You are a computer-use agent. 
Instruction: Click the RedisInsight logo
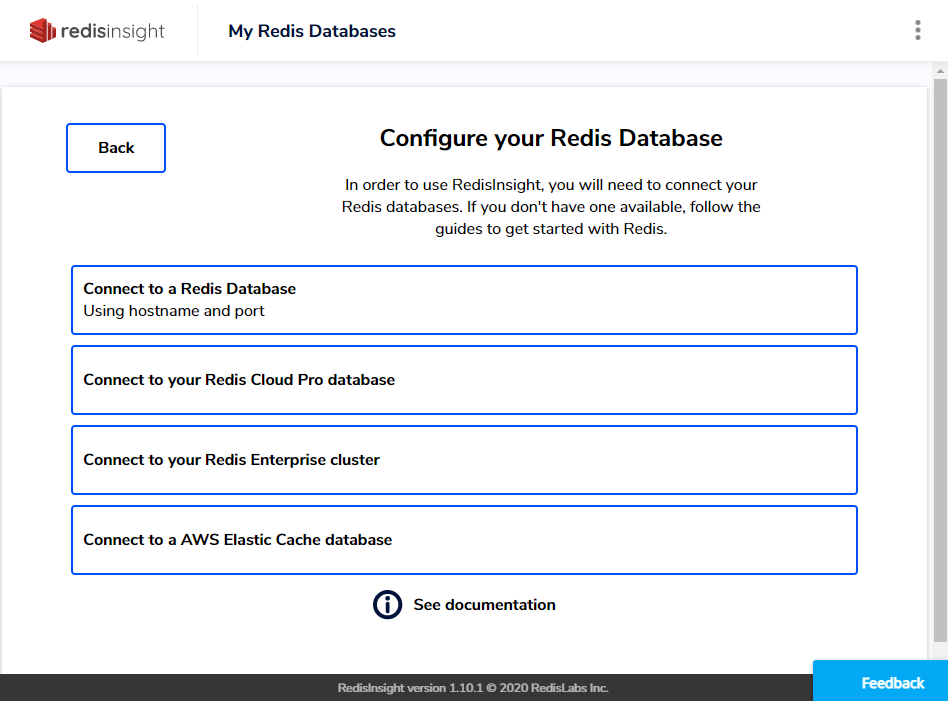click(x=97, y=31)
